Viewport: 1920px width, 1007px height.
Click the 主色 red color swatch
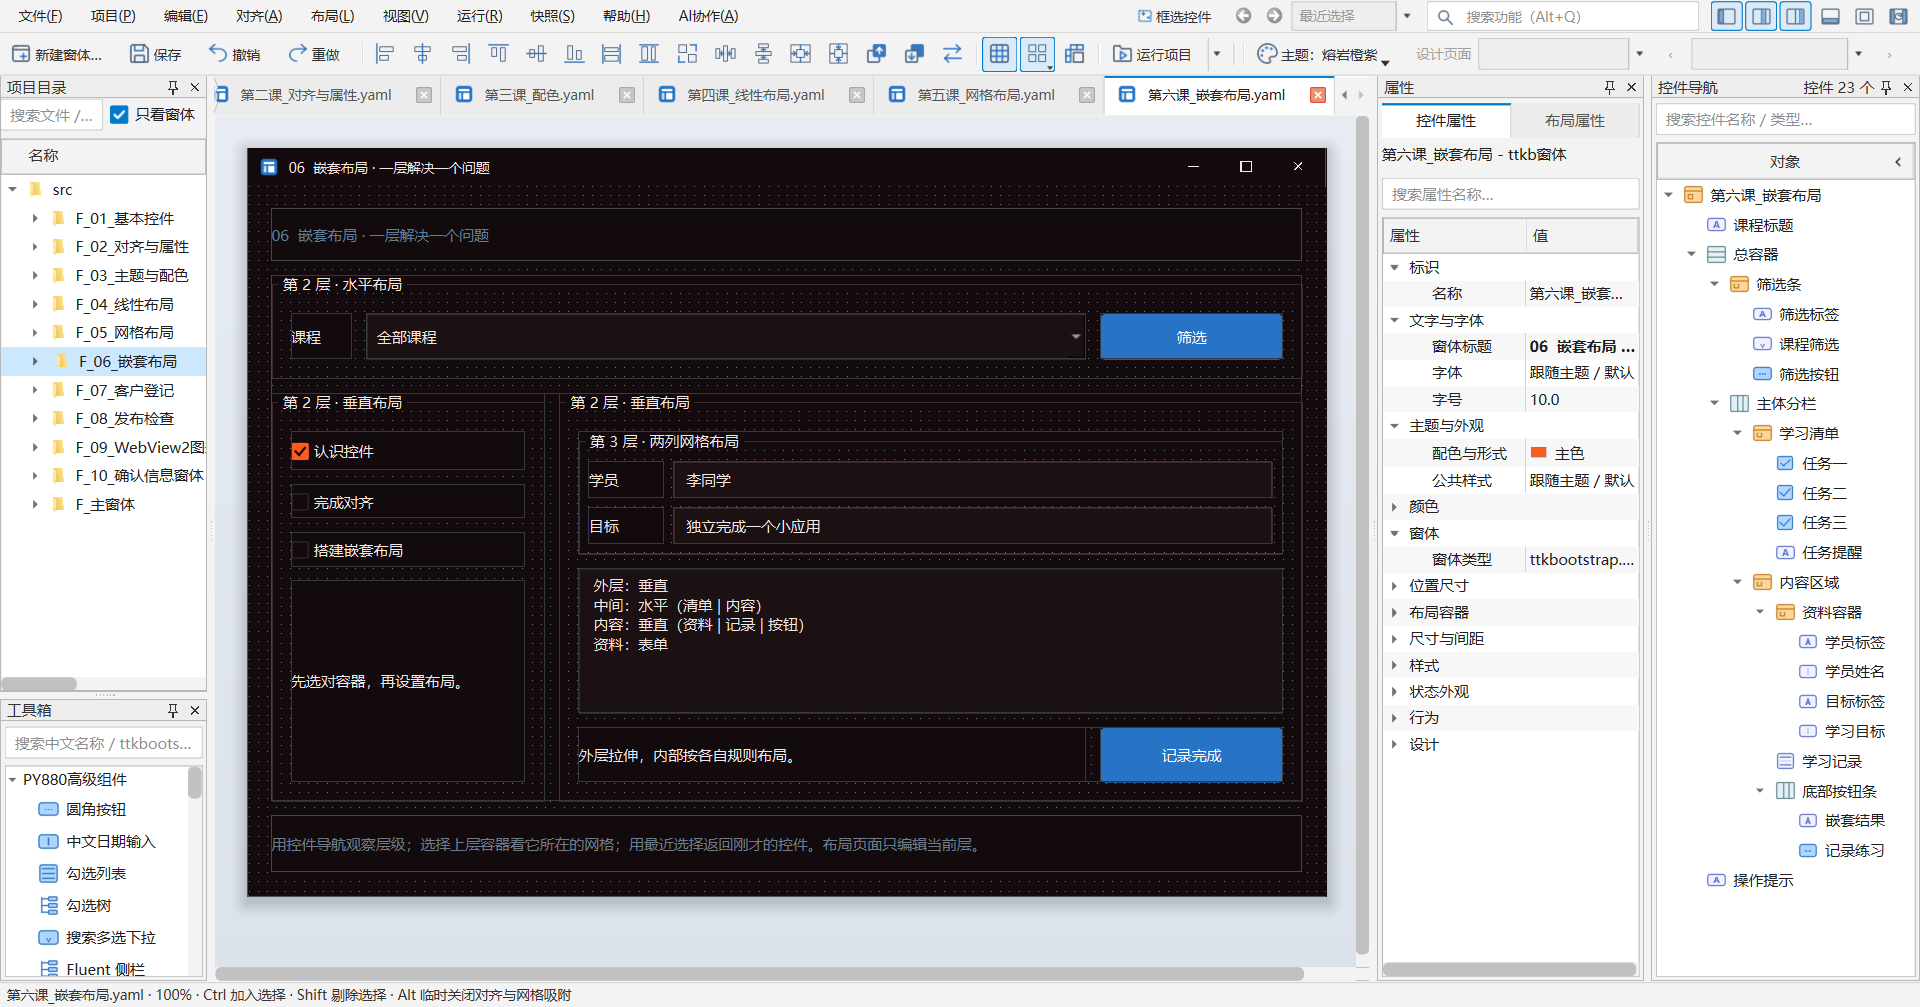click(x=1538, y=453)
